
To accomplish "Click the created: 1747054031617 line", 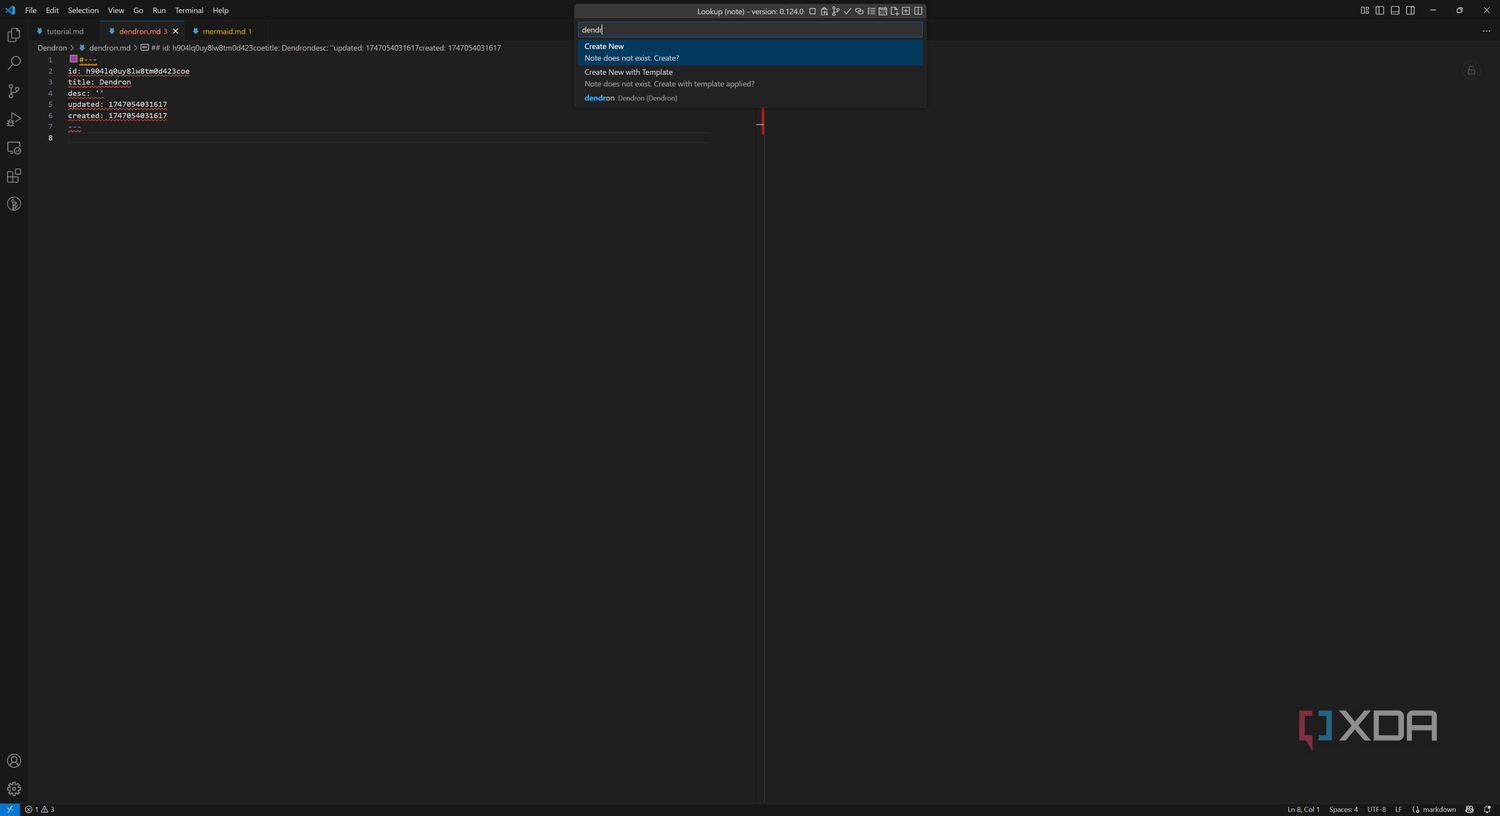I will tap(117, 115).
